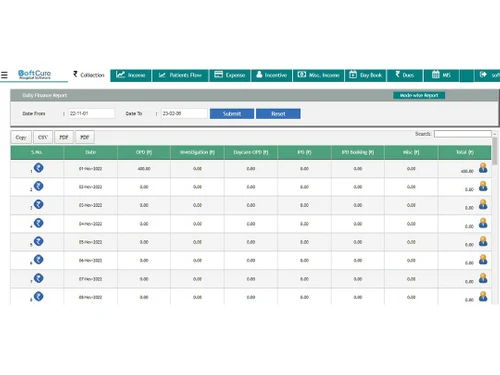
Task: Export the table as CSV
Action: tap(43, 137)
